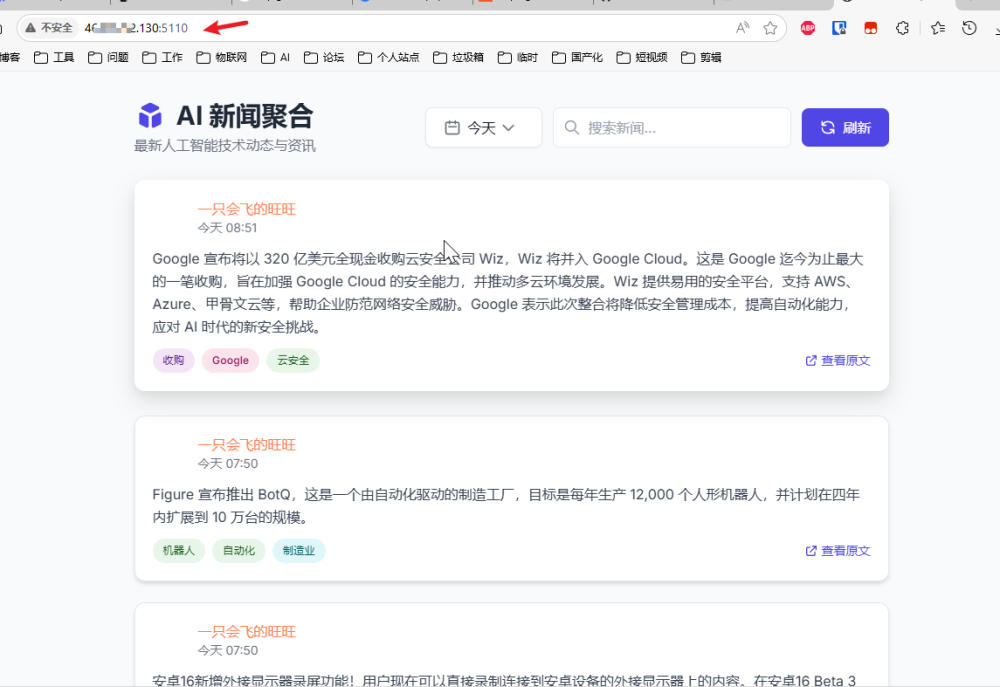Click the 今天 08:51 timestamp
Screen dimensions: 1000x687
coord(227,228)
